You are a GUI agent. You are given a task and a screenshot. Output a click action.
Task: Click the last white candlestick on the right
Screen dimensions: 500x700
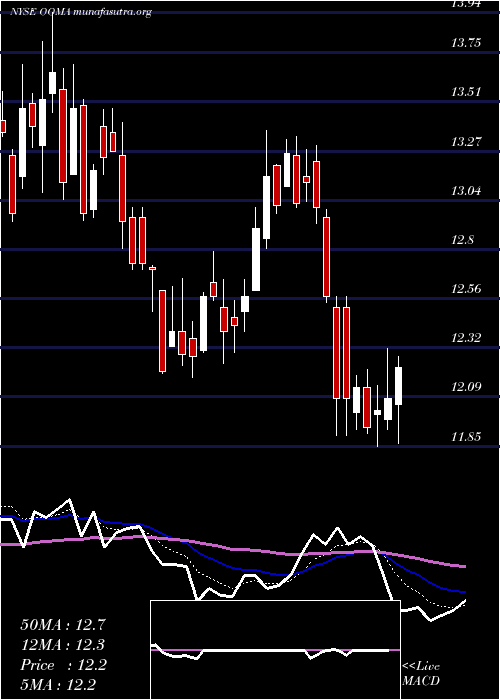398,386
